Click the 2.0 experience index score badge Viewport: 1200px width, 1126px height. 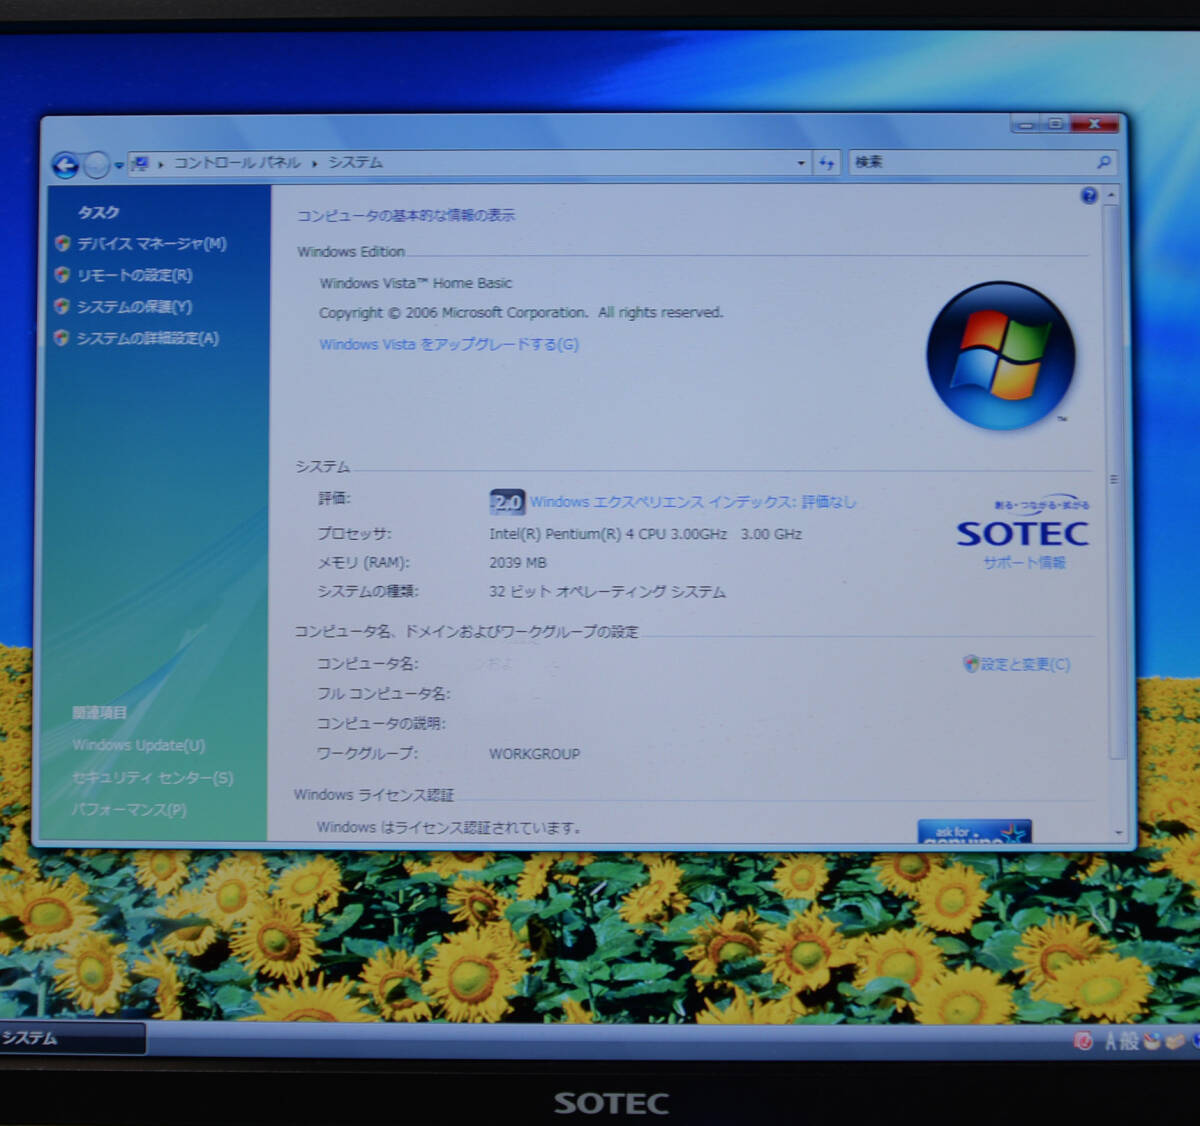[x=507, y=502]
